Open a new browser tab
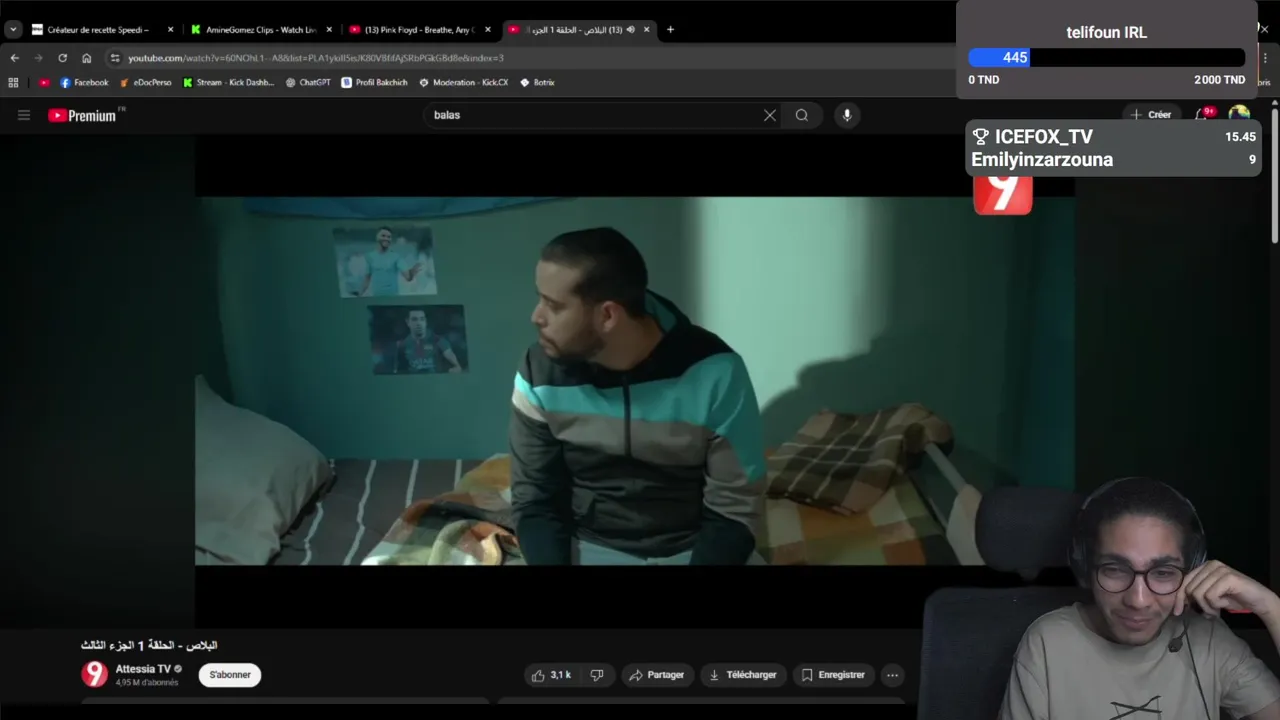Viewport: 1280px width, 720px height. click(670, 30)
